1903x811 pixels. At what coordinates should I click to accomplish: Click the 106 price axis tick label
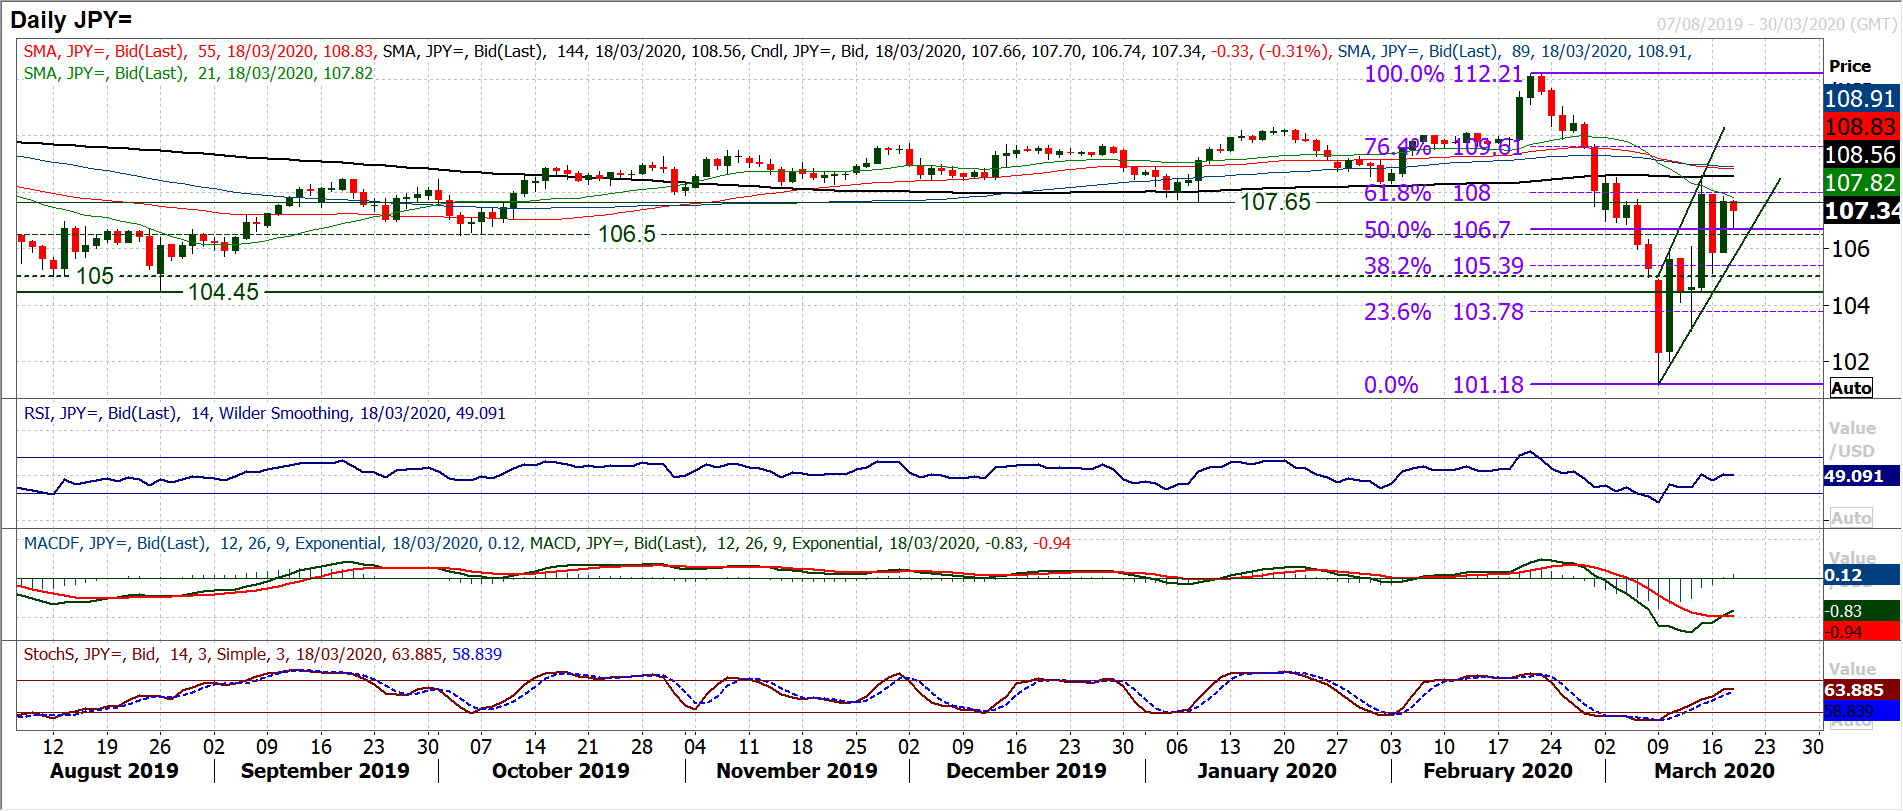[x=1850, y=249]
